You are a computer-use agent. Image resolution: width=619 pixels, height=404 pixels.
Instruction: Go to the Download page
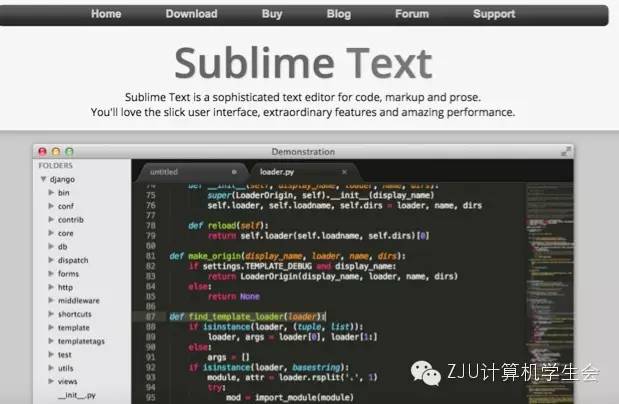pyautogui.click(x=191, y=14)
